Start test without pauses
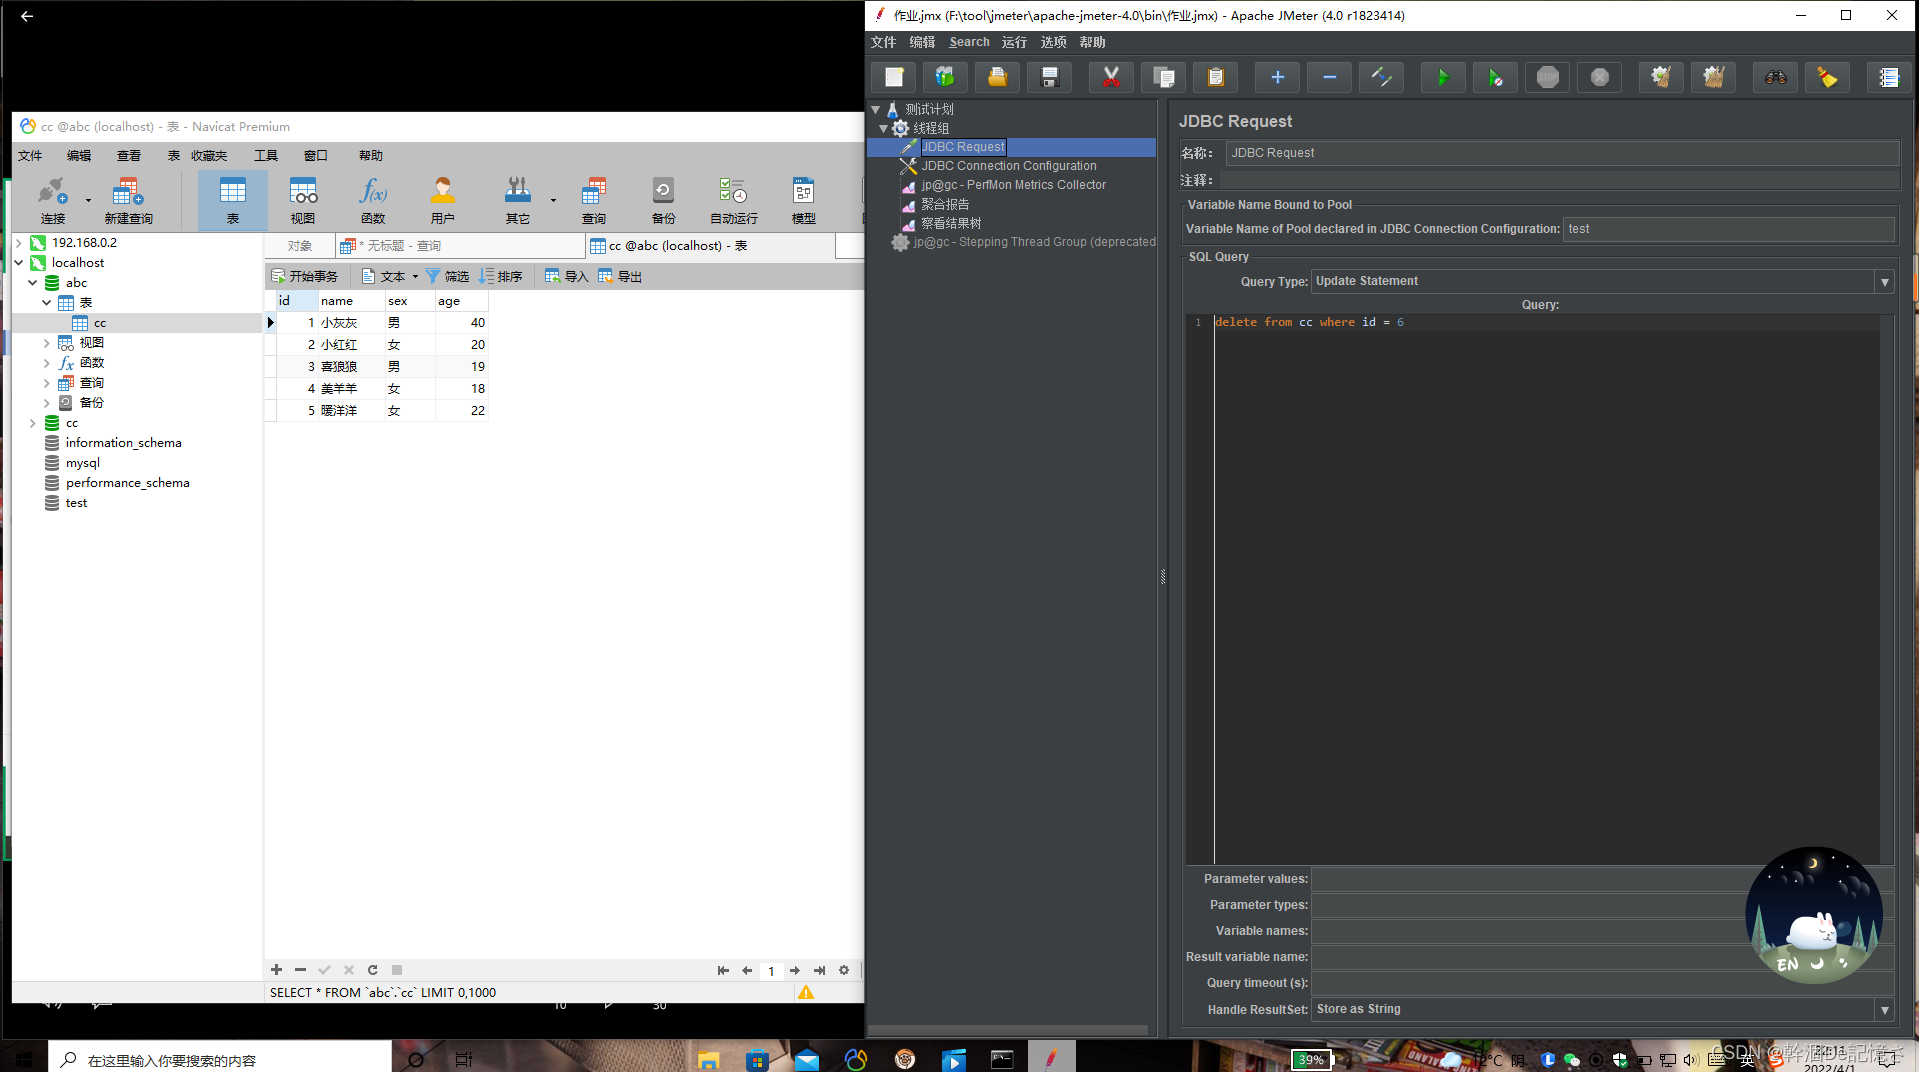1919x1072 pixels. [1495, 77]
